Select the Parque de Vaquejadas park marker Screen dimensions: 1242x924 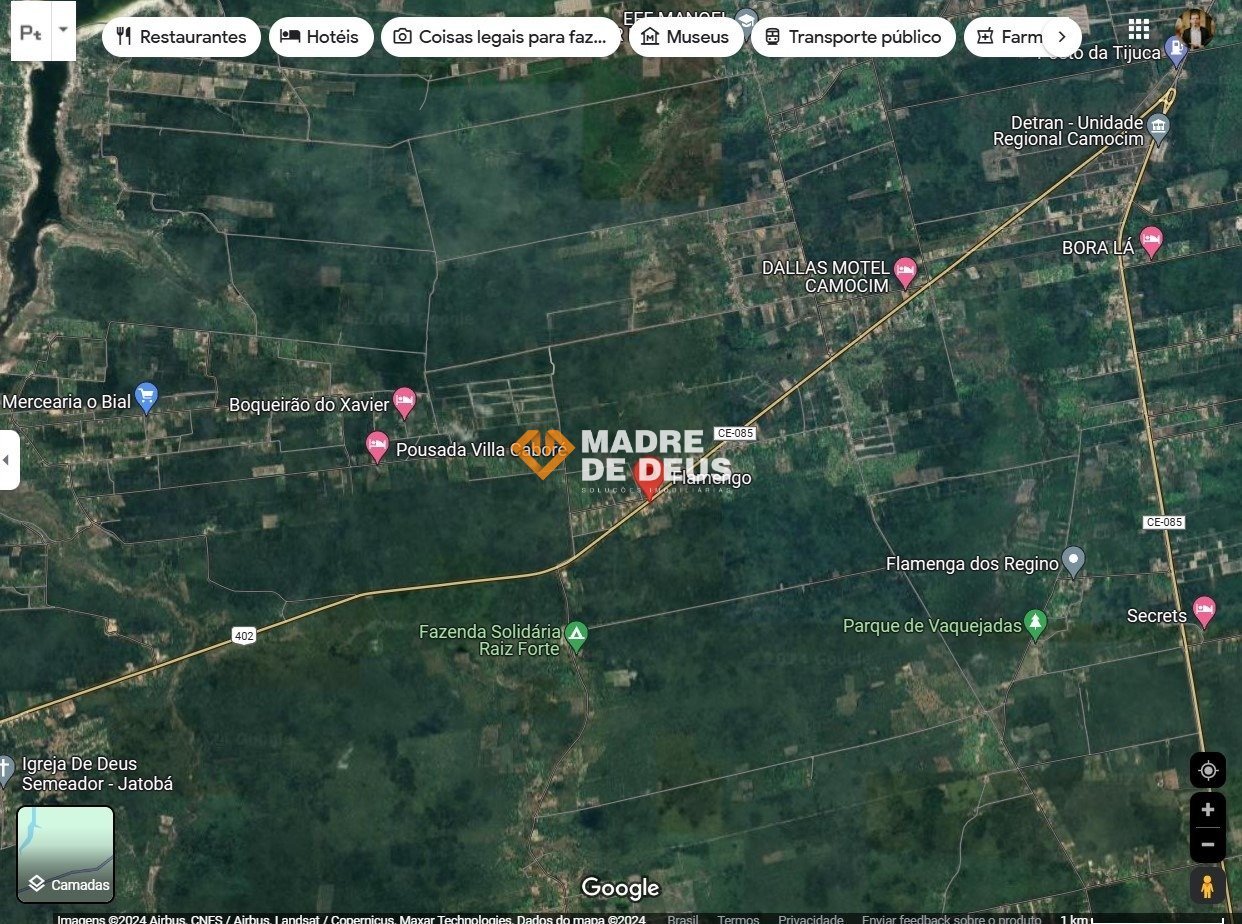click(1035, 624)
